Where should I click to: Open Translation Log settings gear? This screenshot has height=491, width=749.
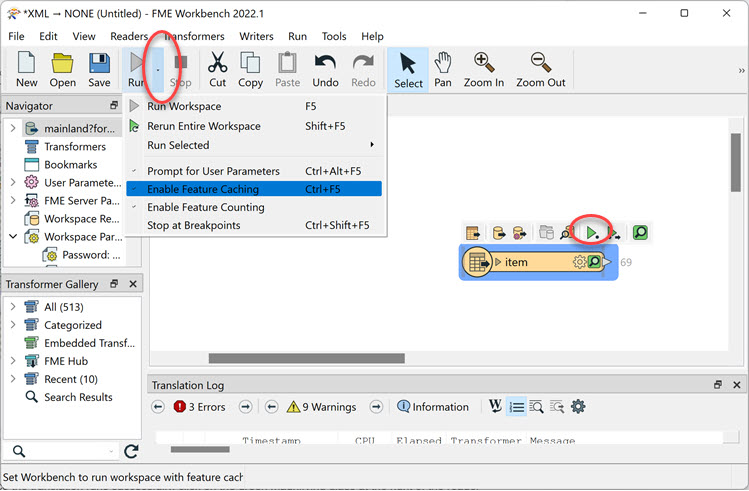[x=578, y=407]
